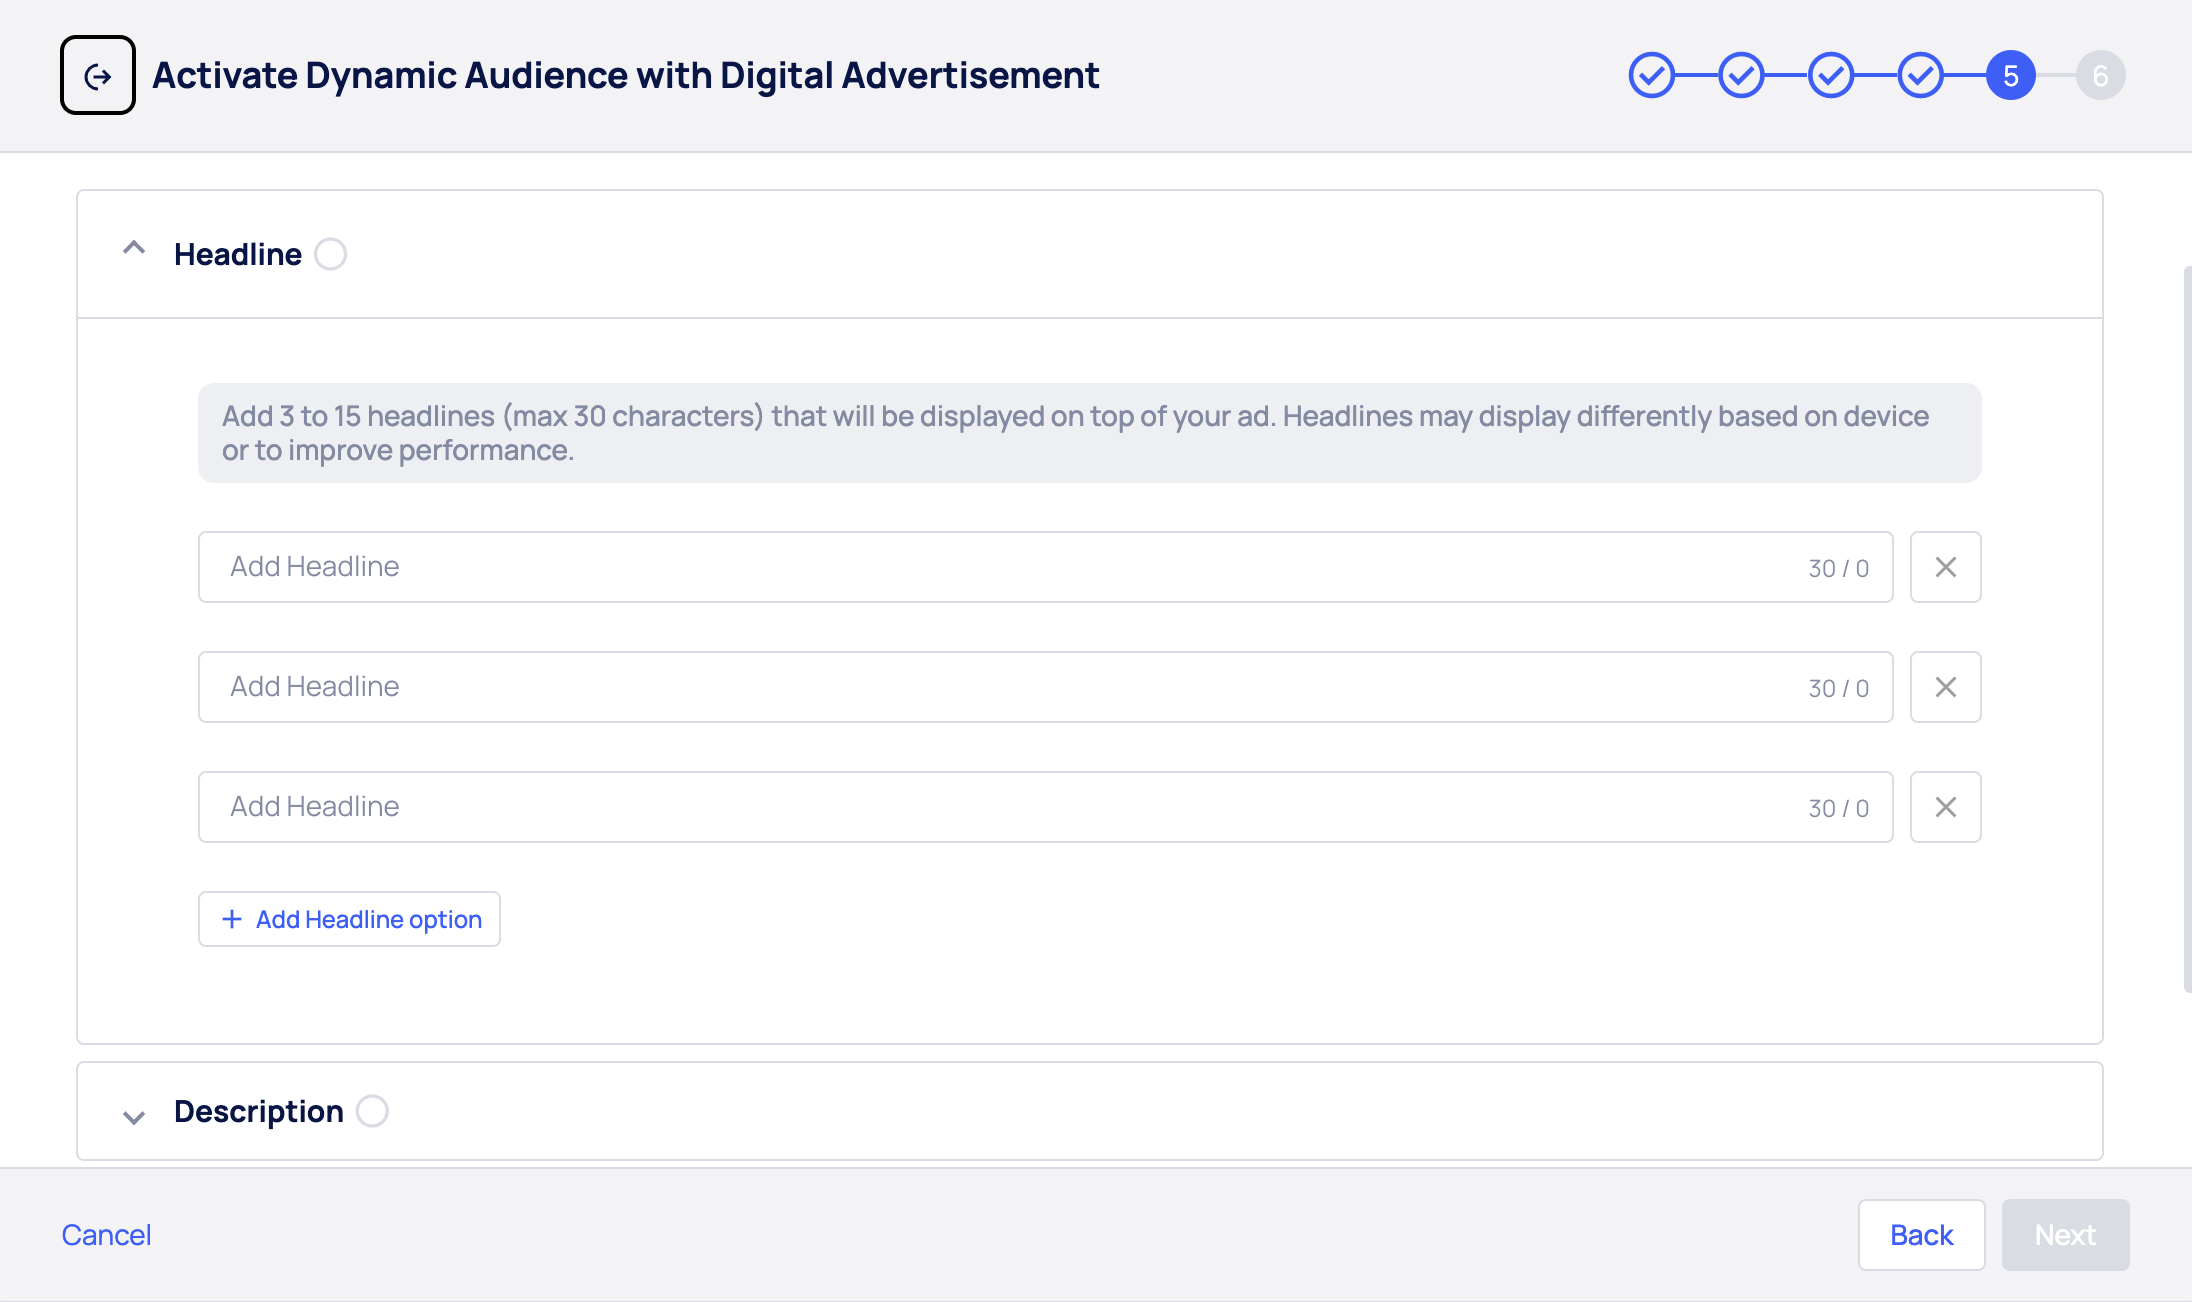Viewport: 2192px width, 1302px height.
Task: Open completed step four checkmark
Action: 1920,76
